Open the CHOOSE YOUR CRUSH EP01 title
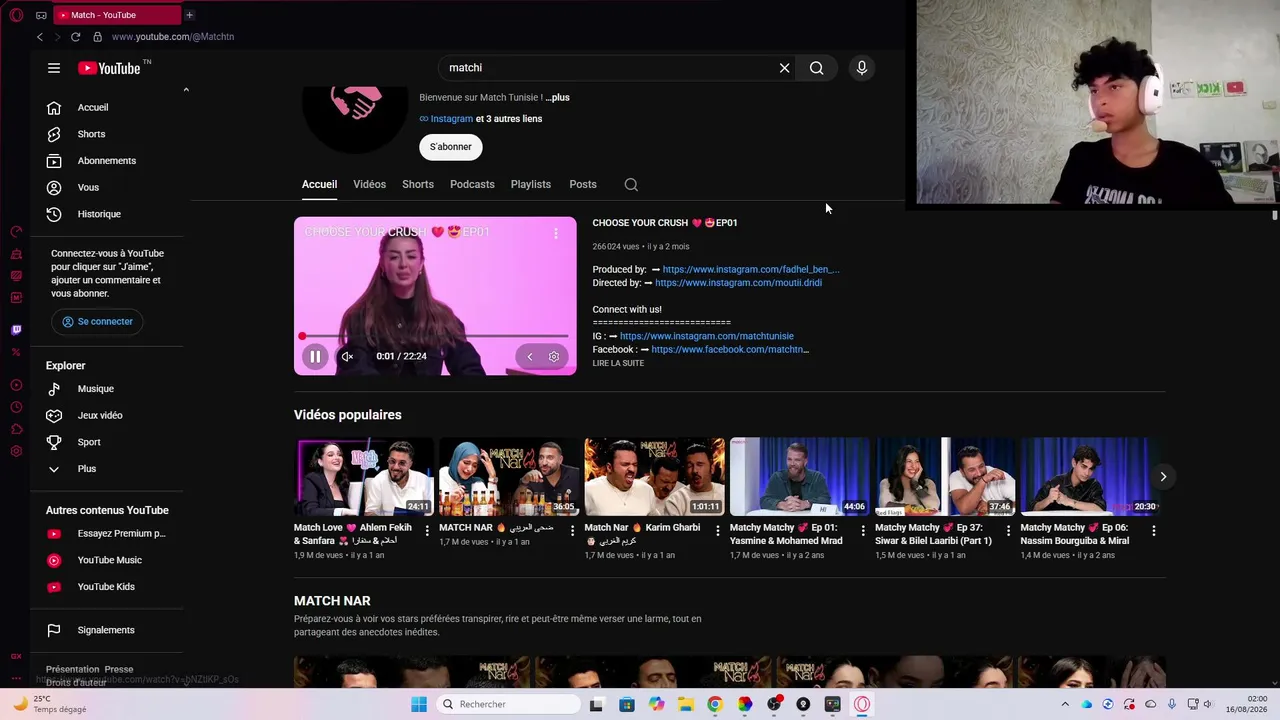Viewport: 1280px width, 720px height. coord(665,223)
